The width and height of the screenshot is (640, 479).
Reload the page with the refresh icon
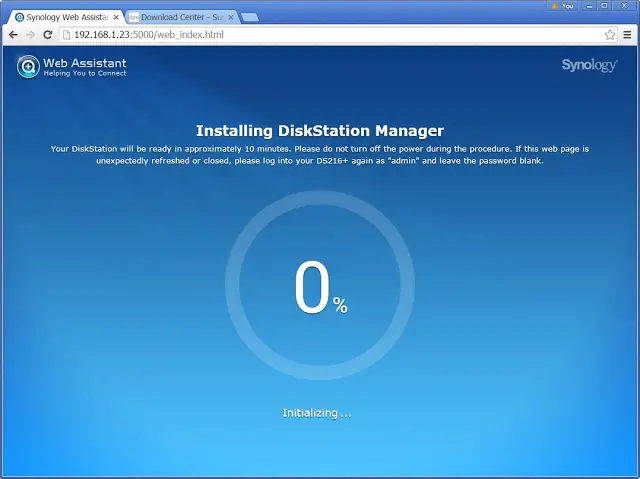coord(48,35)
